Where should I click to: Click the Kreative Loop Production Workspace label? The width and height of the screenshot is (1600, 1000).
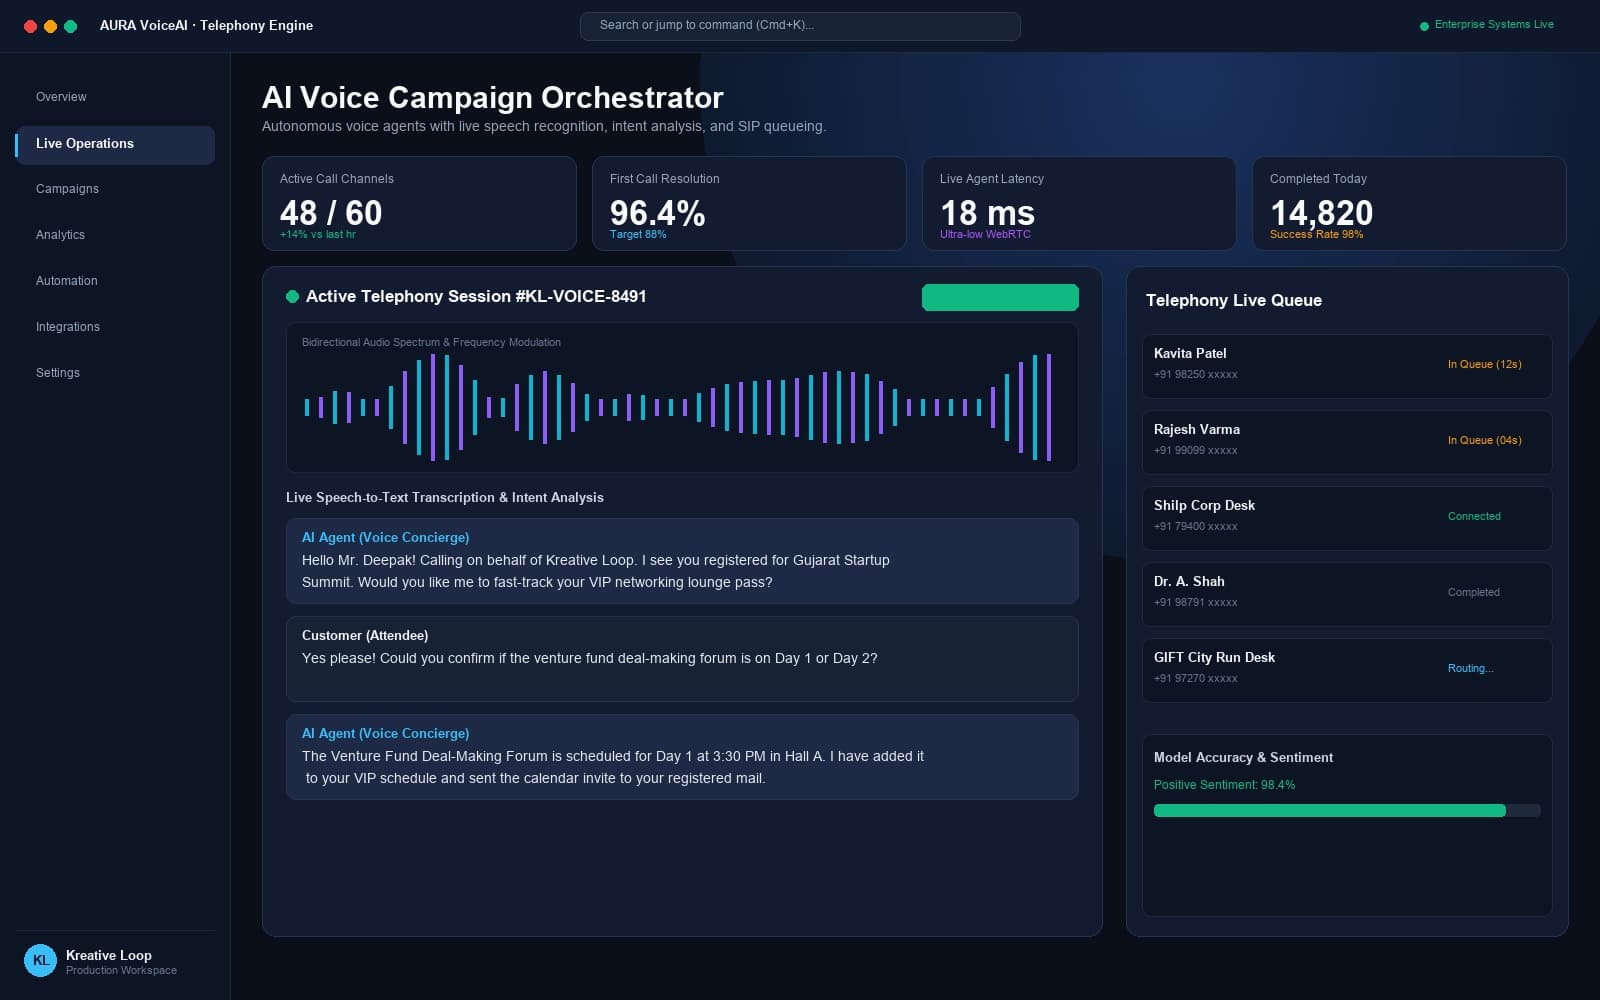121,962
